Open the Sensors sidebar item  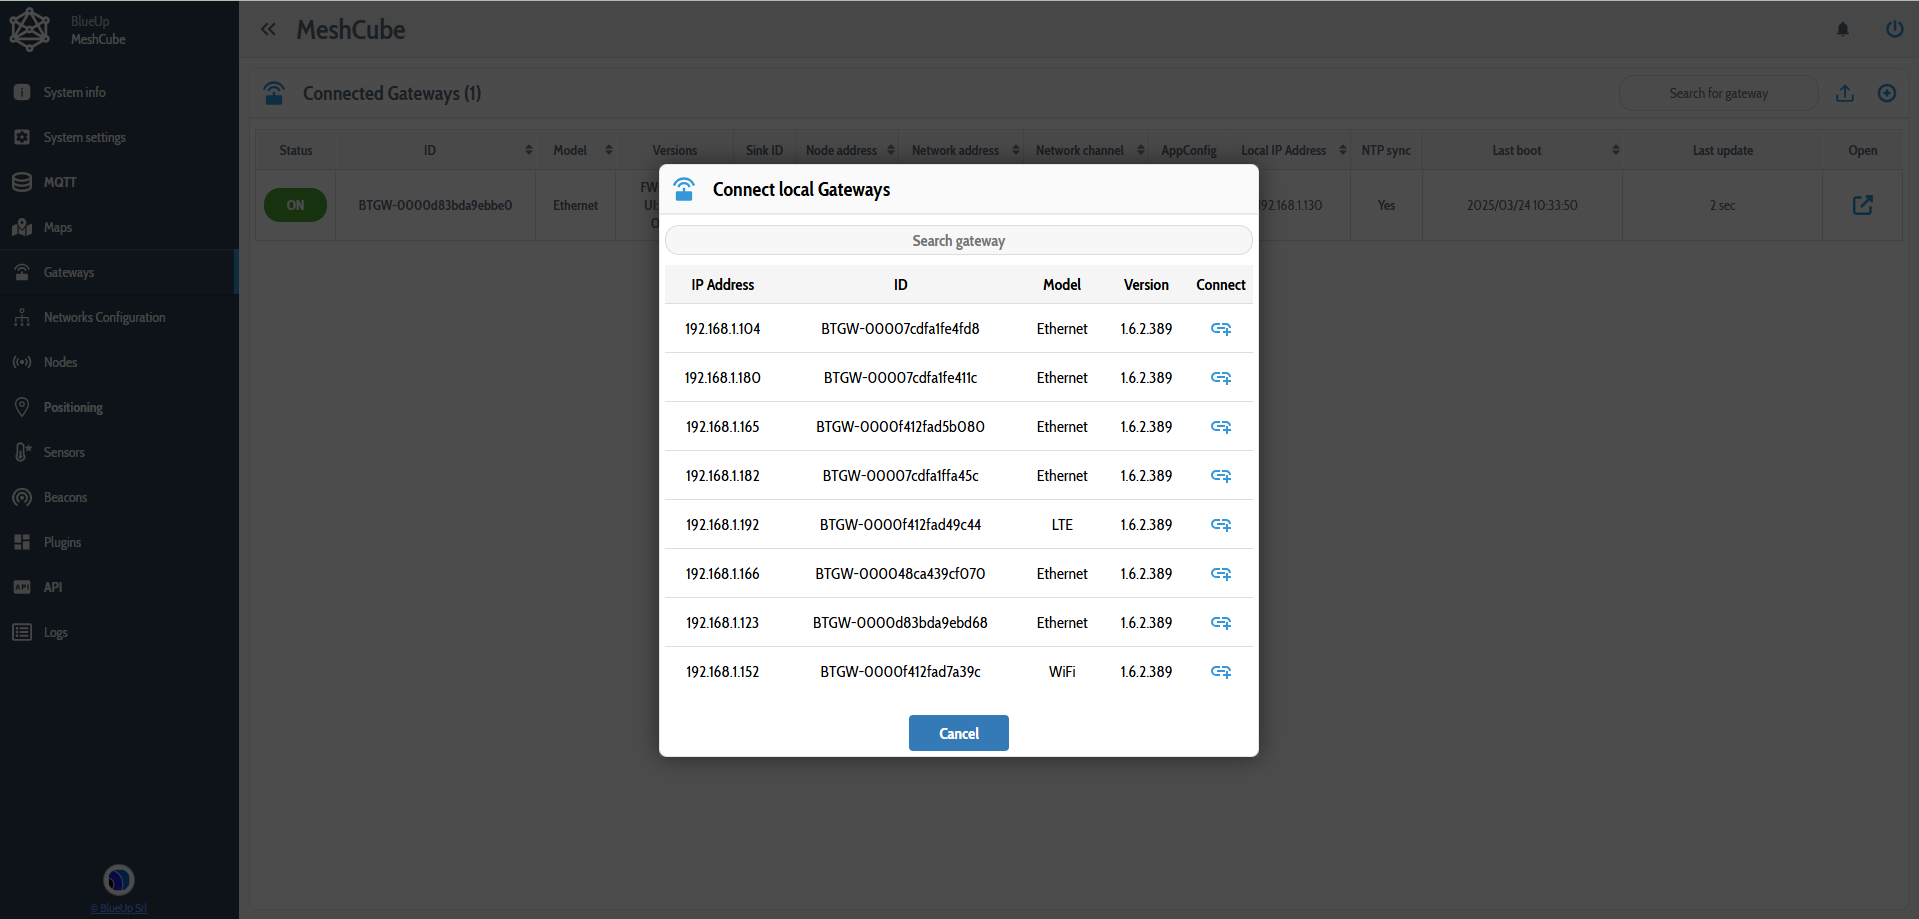pos(64,452)
